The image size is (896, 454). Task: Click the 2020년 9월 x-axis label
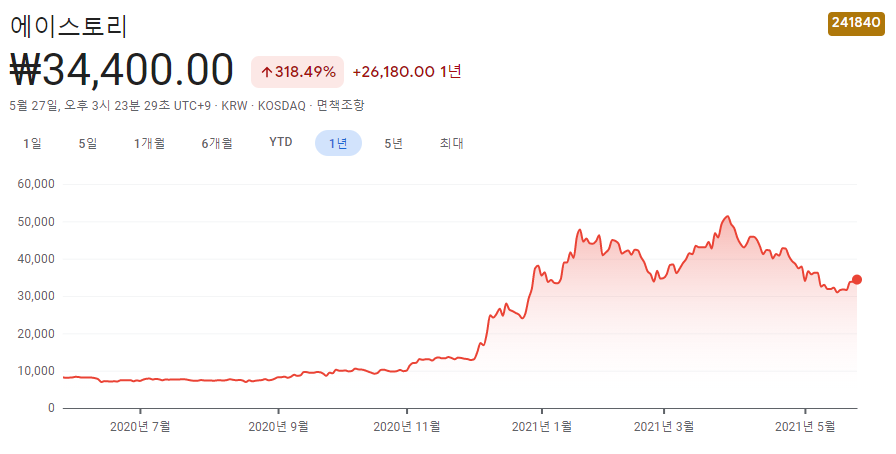click(x=278, y=427)
